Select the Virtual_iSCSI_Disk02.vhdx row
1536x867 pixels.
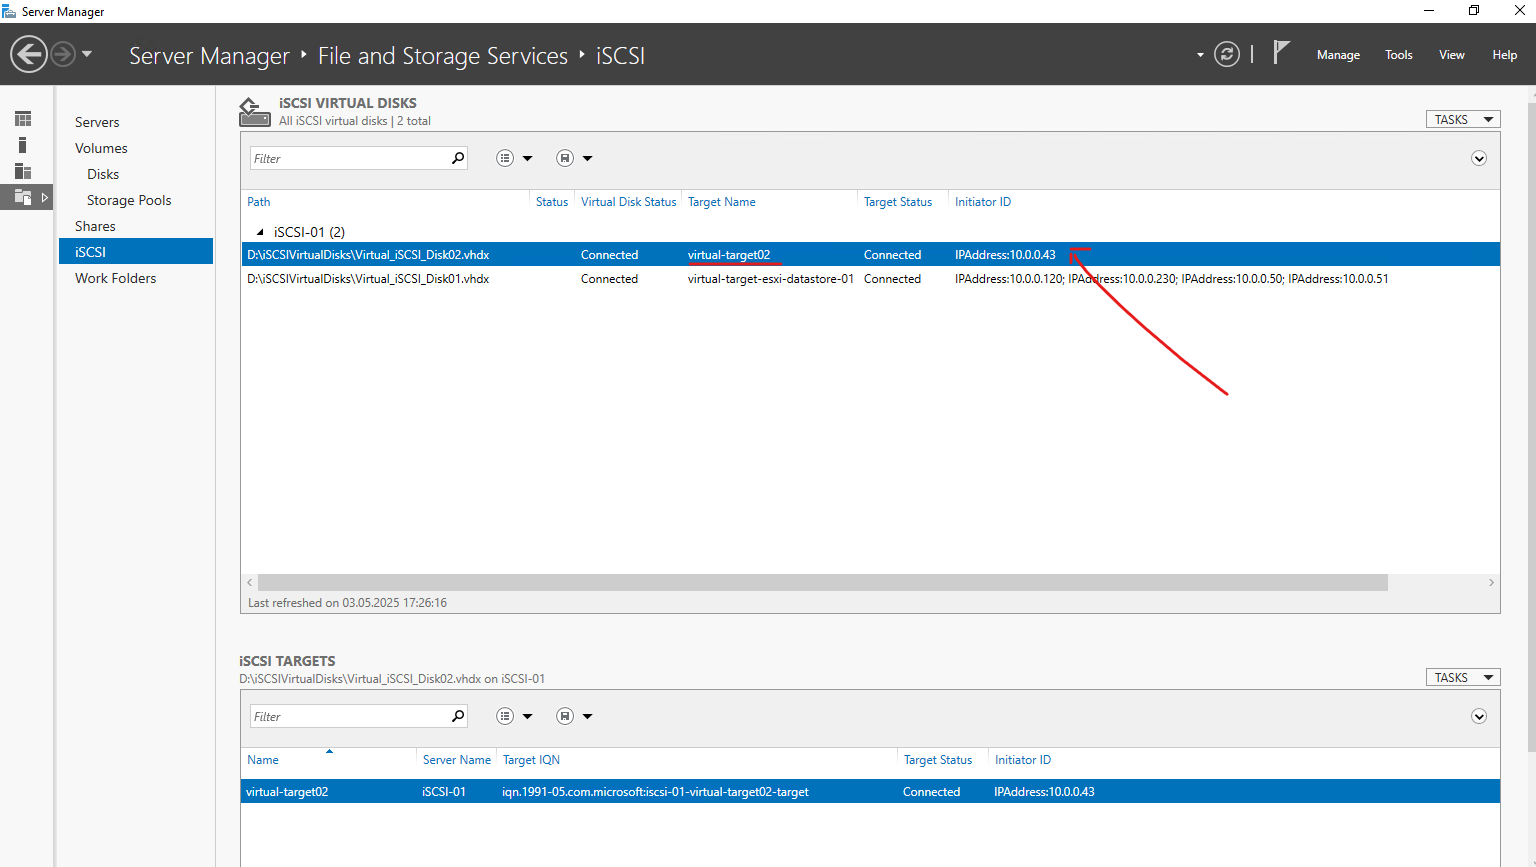coord(870,255)
